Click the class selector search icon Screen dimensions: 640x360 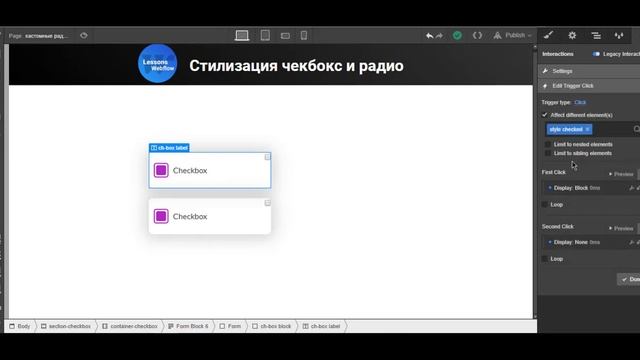pyautogui.click(x=636, y=129)
